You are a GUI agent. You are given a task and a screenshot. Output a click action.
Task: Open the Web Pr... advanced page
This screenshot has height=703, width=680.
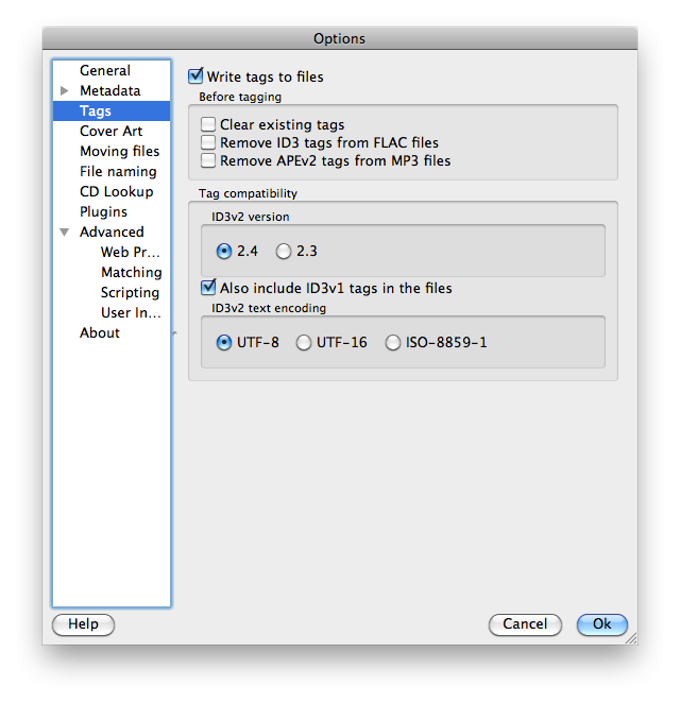click(130, 252)
